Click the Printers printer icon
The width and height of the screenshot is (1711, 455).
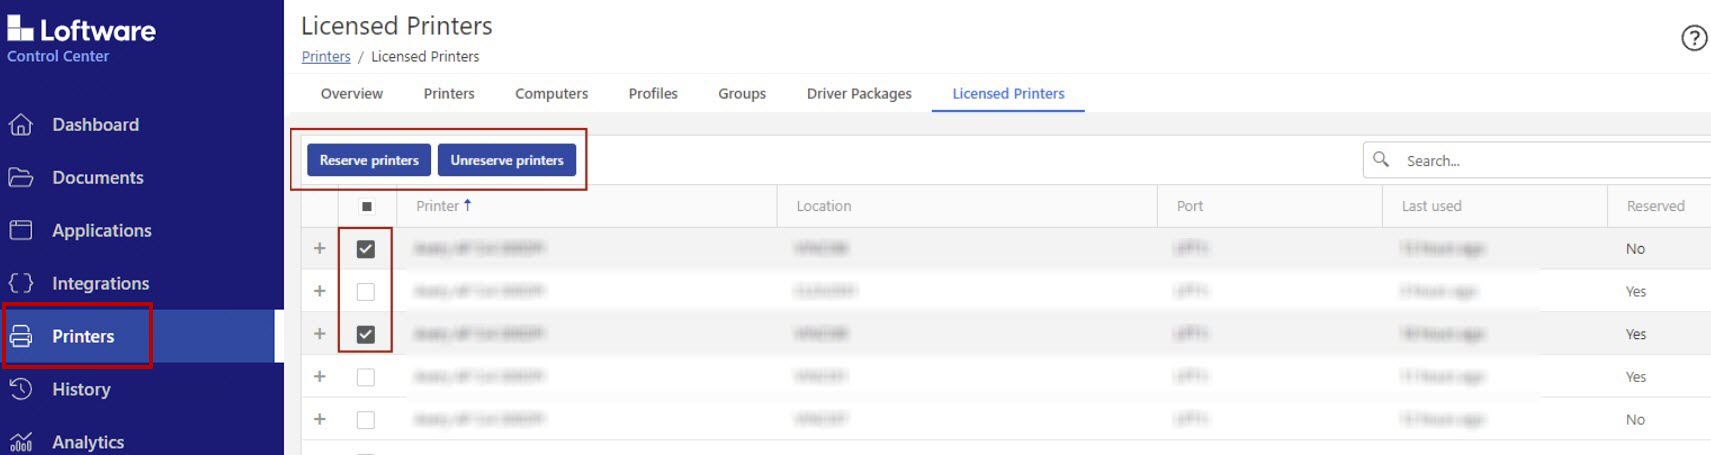coord(21,337)
